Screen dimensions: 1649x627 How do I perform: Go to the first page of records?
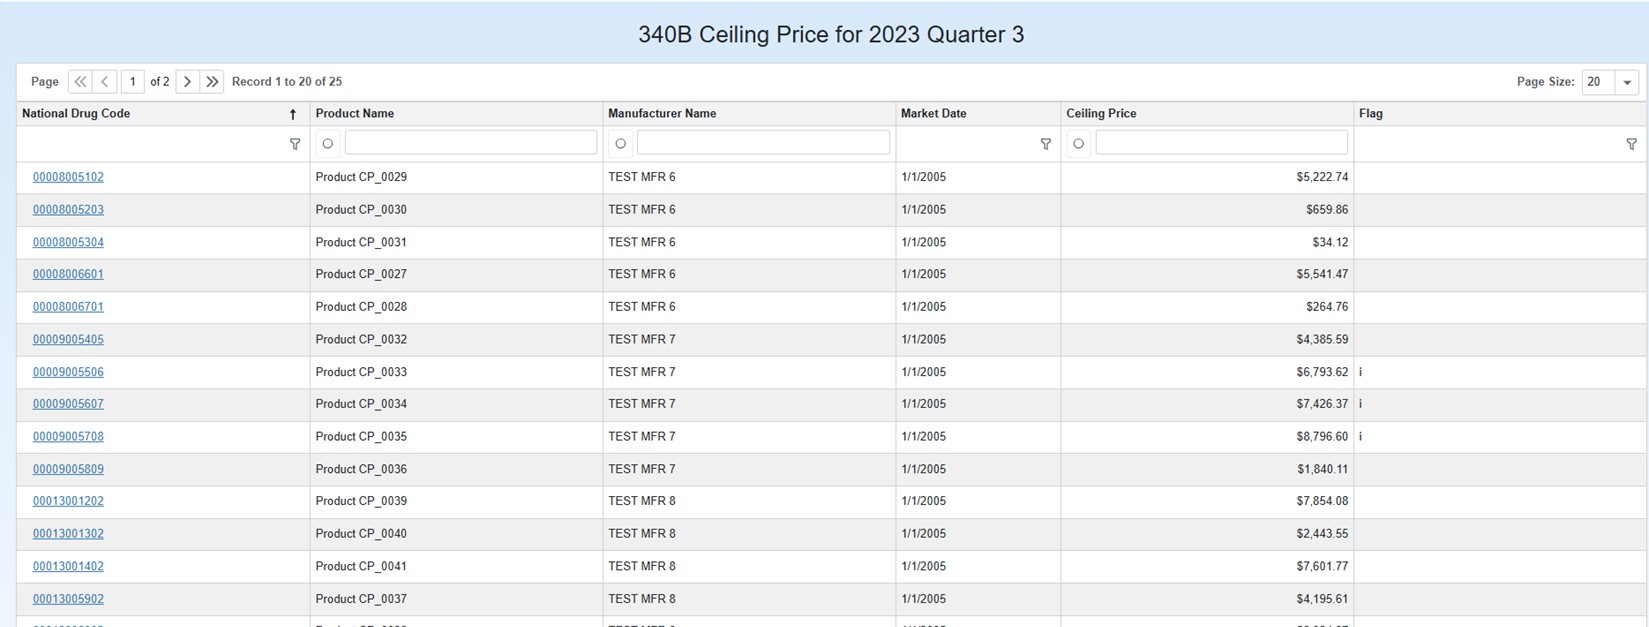[x=80, y=82]
